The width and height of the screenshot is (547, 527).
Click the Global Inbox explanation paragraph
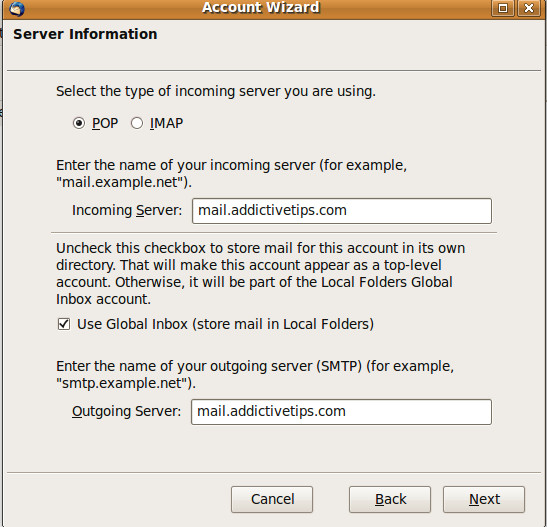click(x=261, y=273)
